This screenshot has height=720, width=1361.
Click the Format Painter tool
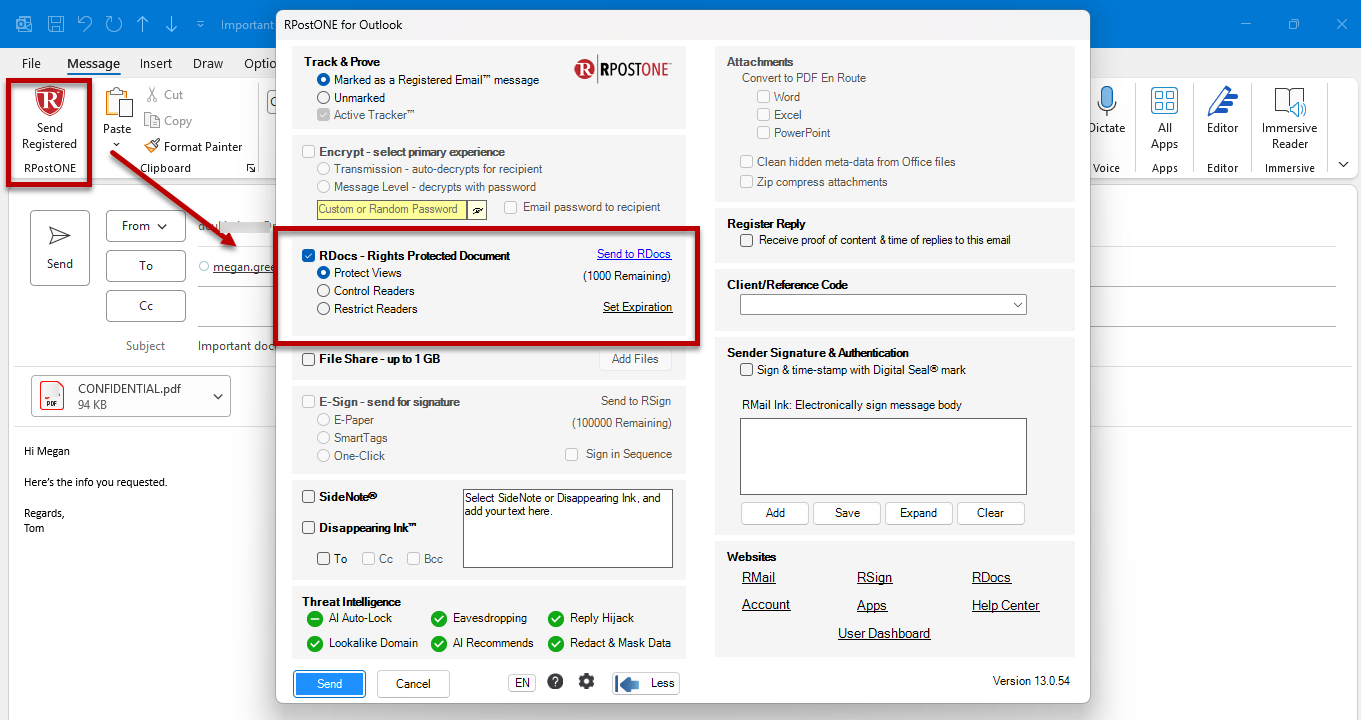pos(194,146)
